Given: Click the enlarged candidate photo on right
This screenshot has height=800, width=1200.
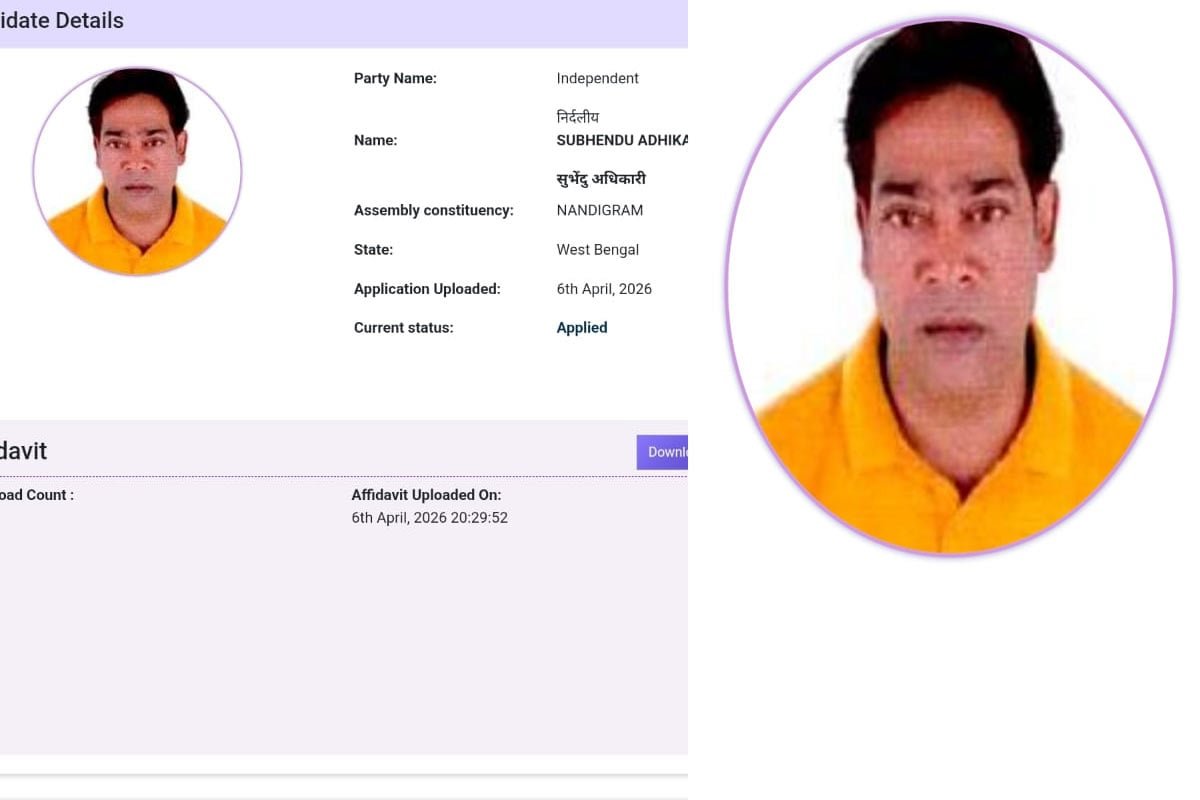Looking at the screenshot, I should pos(950,287).
